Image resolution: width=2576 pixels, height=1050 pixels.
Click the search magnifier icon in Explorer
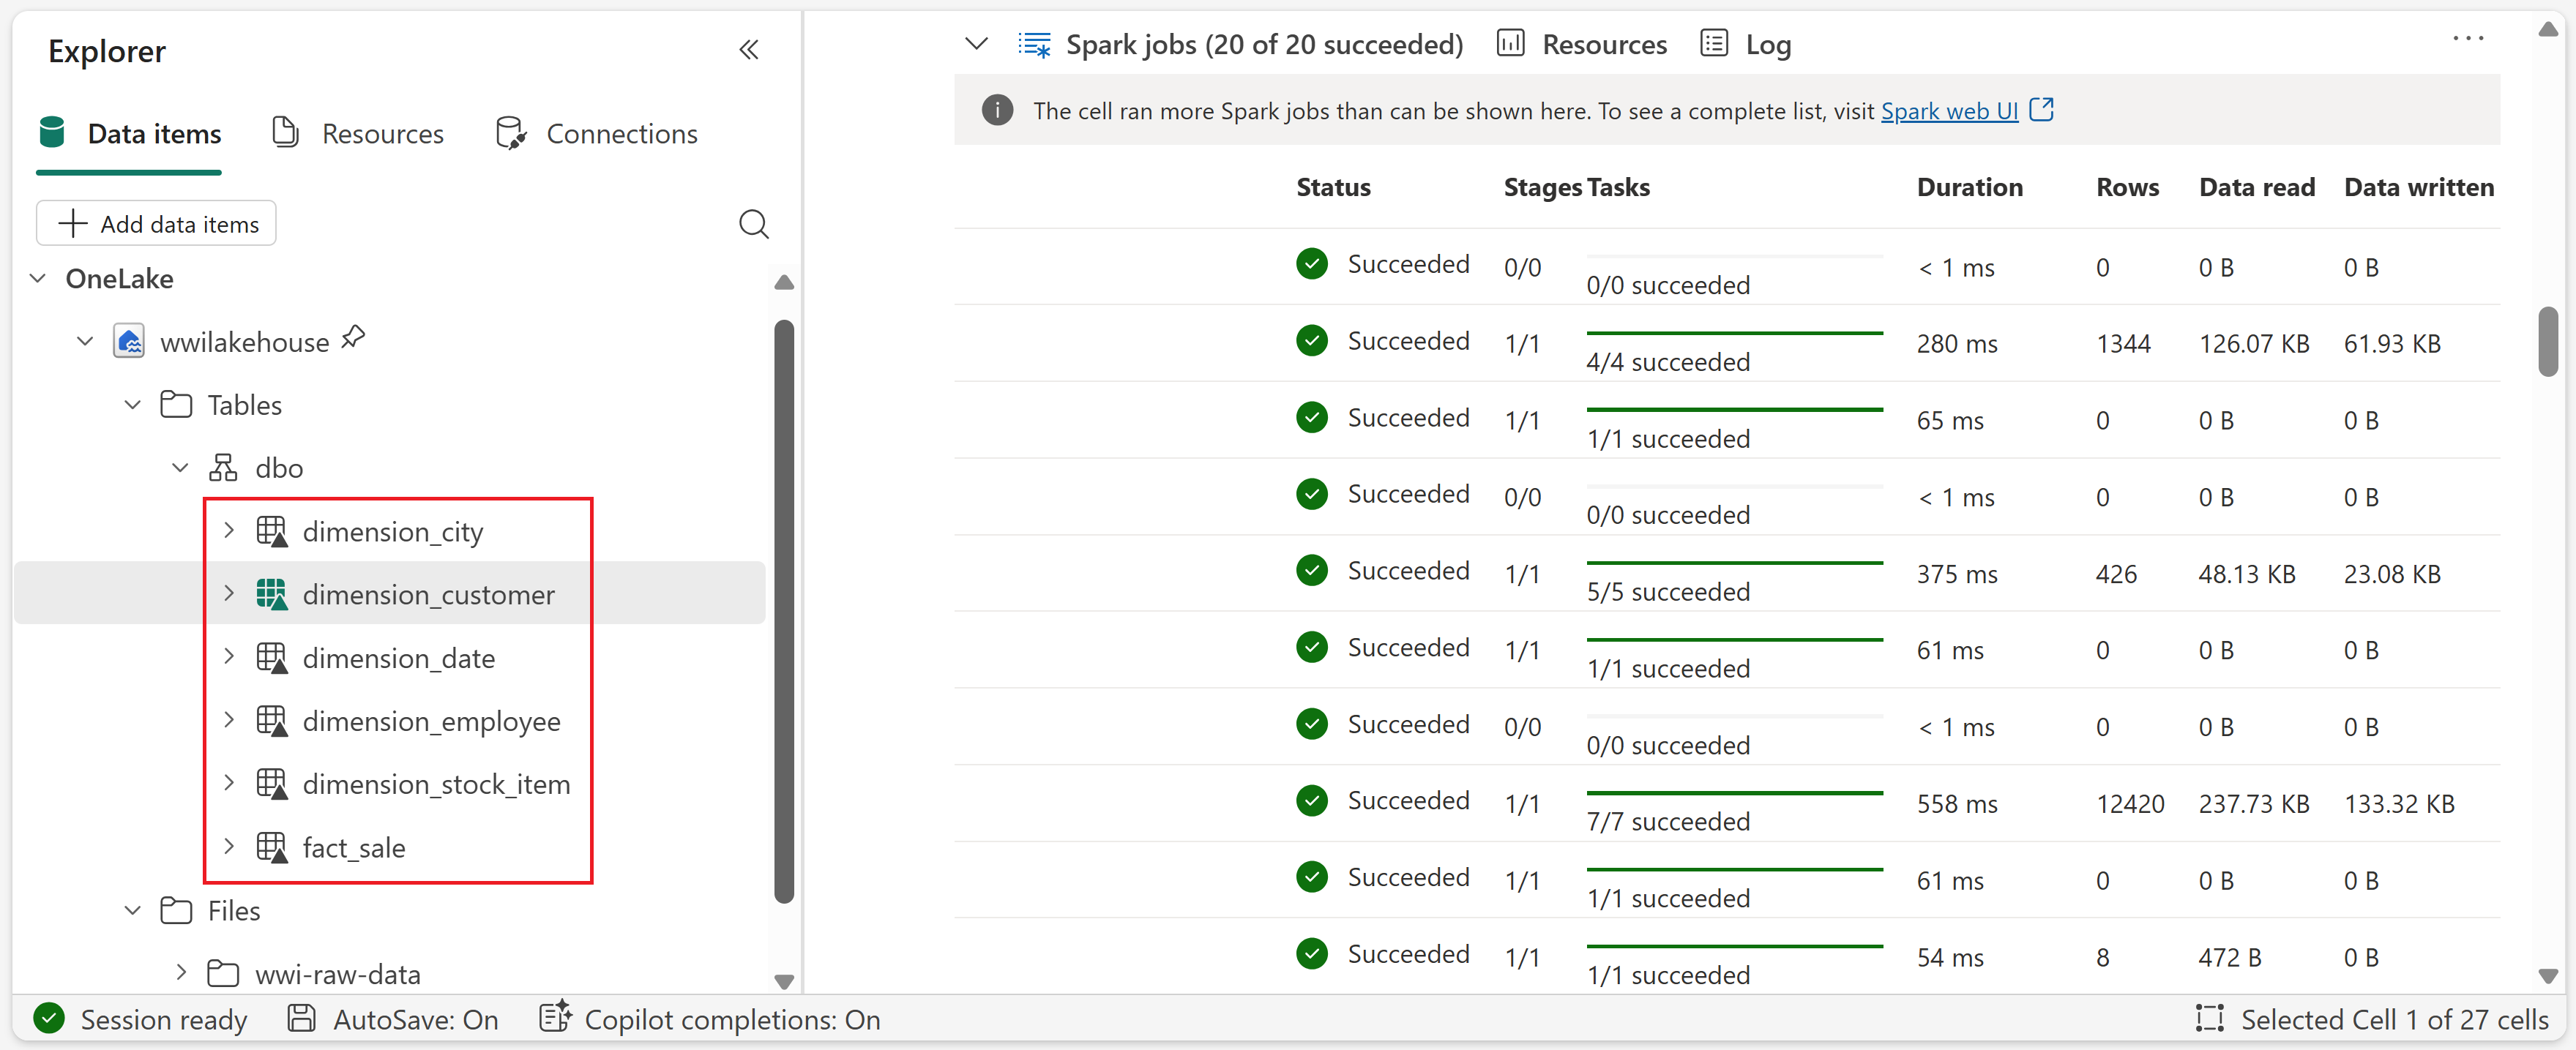pyautogui.click(x=753, y=224)
